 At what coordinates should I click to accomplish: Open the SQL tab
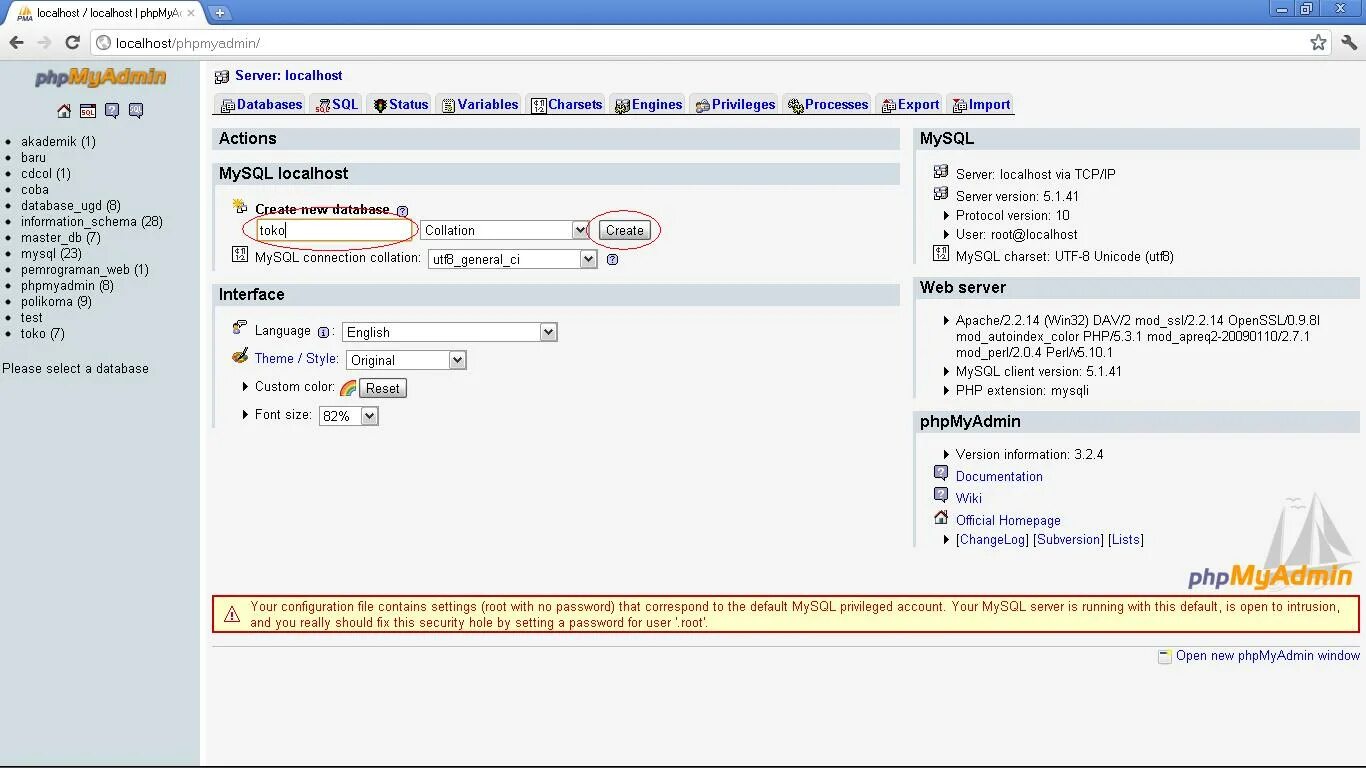(x=337, y=105)
